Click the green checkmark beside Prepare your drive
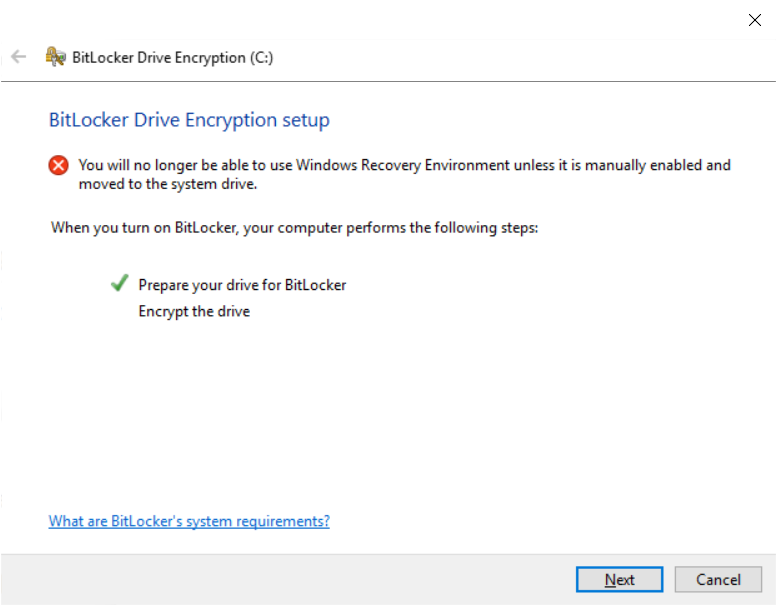This screenshot has height=606, width=777. point(119,283)
